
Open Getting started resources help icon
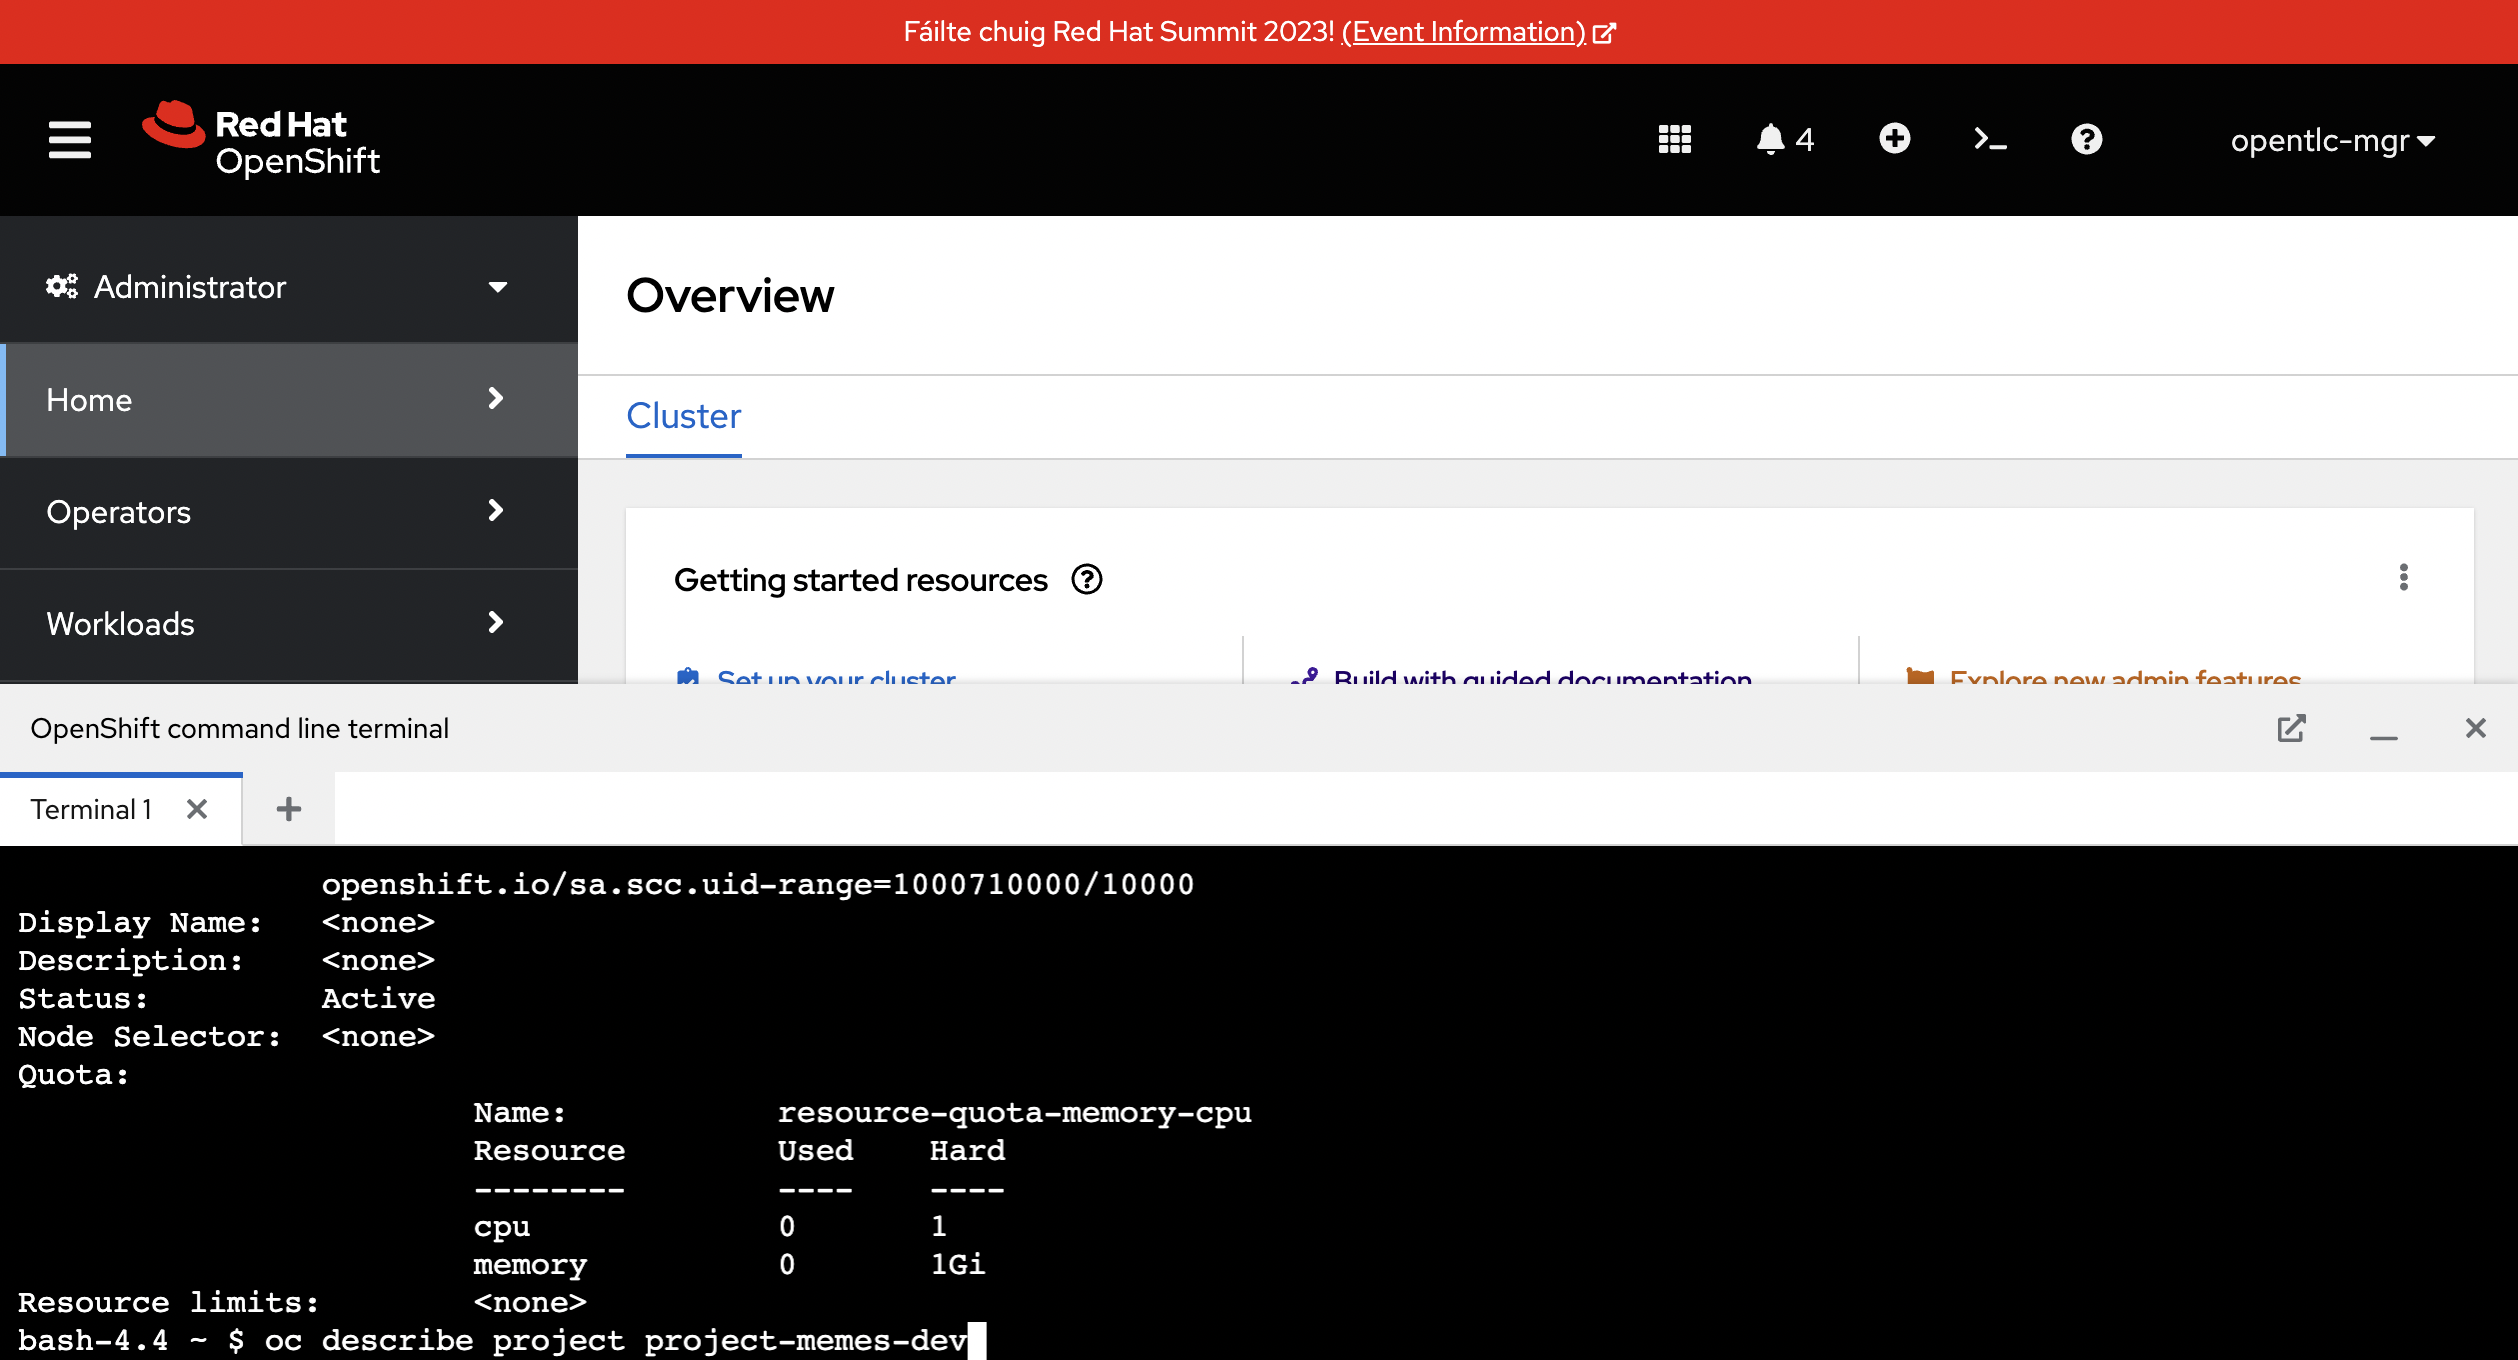[x=1086, y=579]
